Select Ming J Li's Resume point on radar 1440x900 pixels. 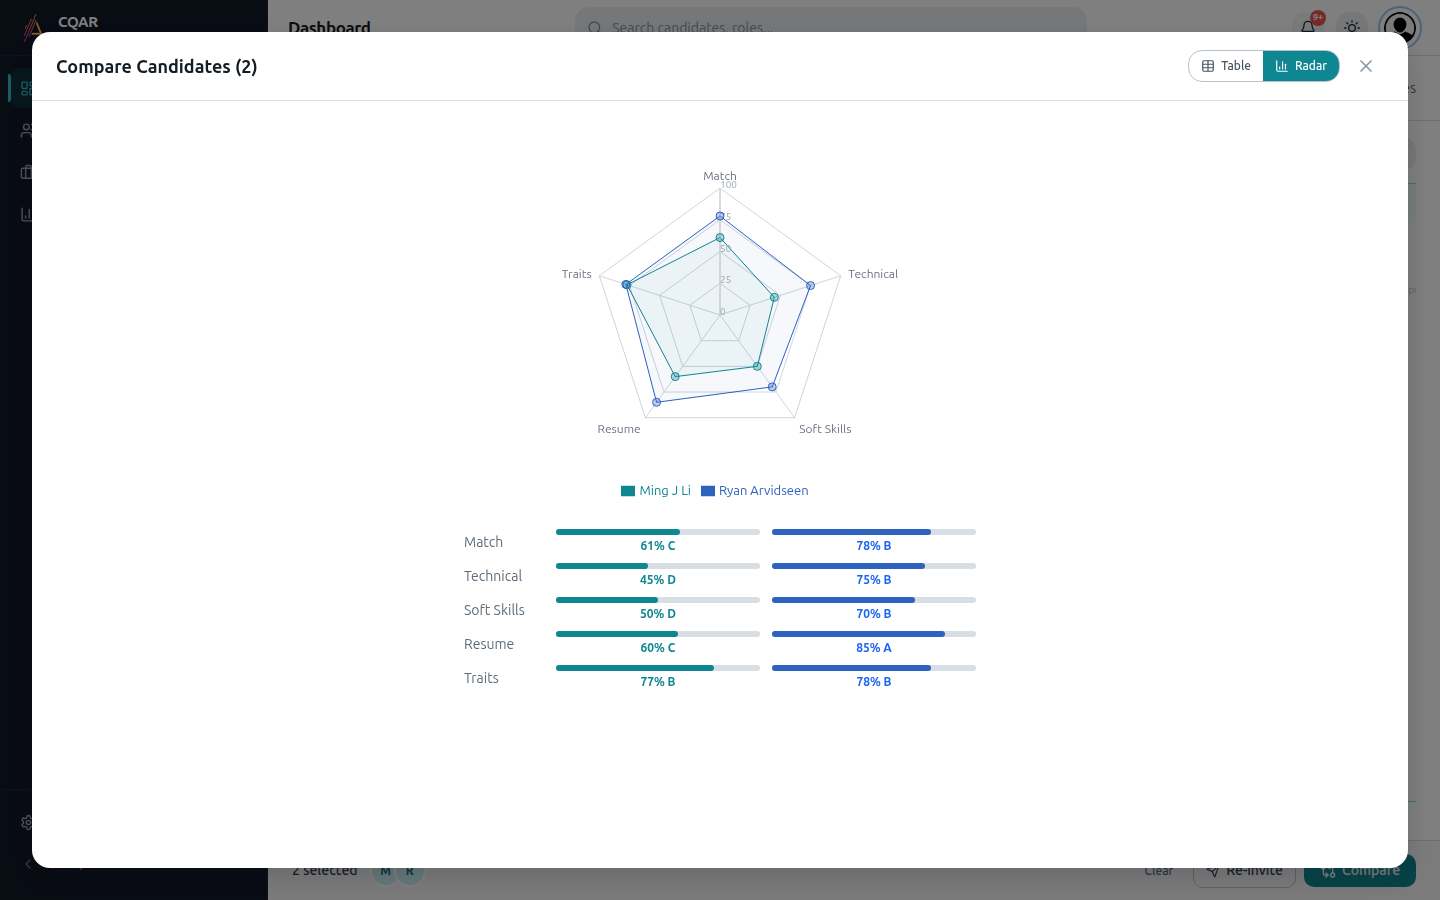(x=675, y=376)
